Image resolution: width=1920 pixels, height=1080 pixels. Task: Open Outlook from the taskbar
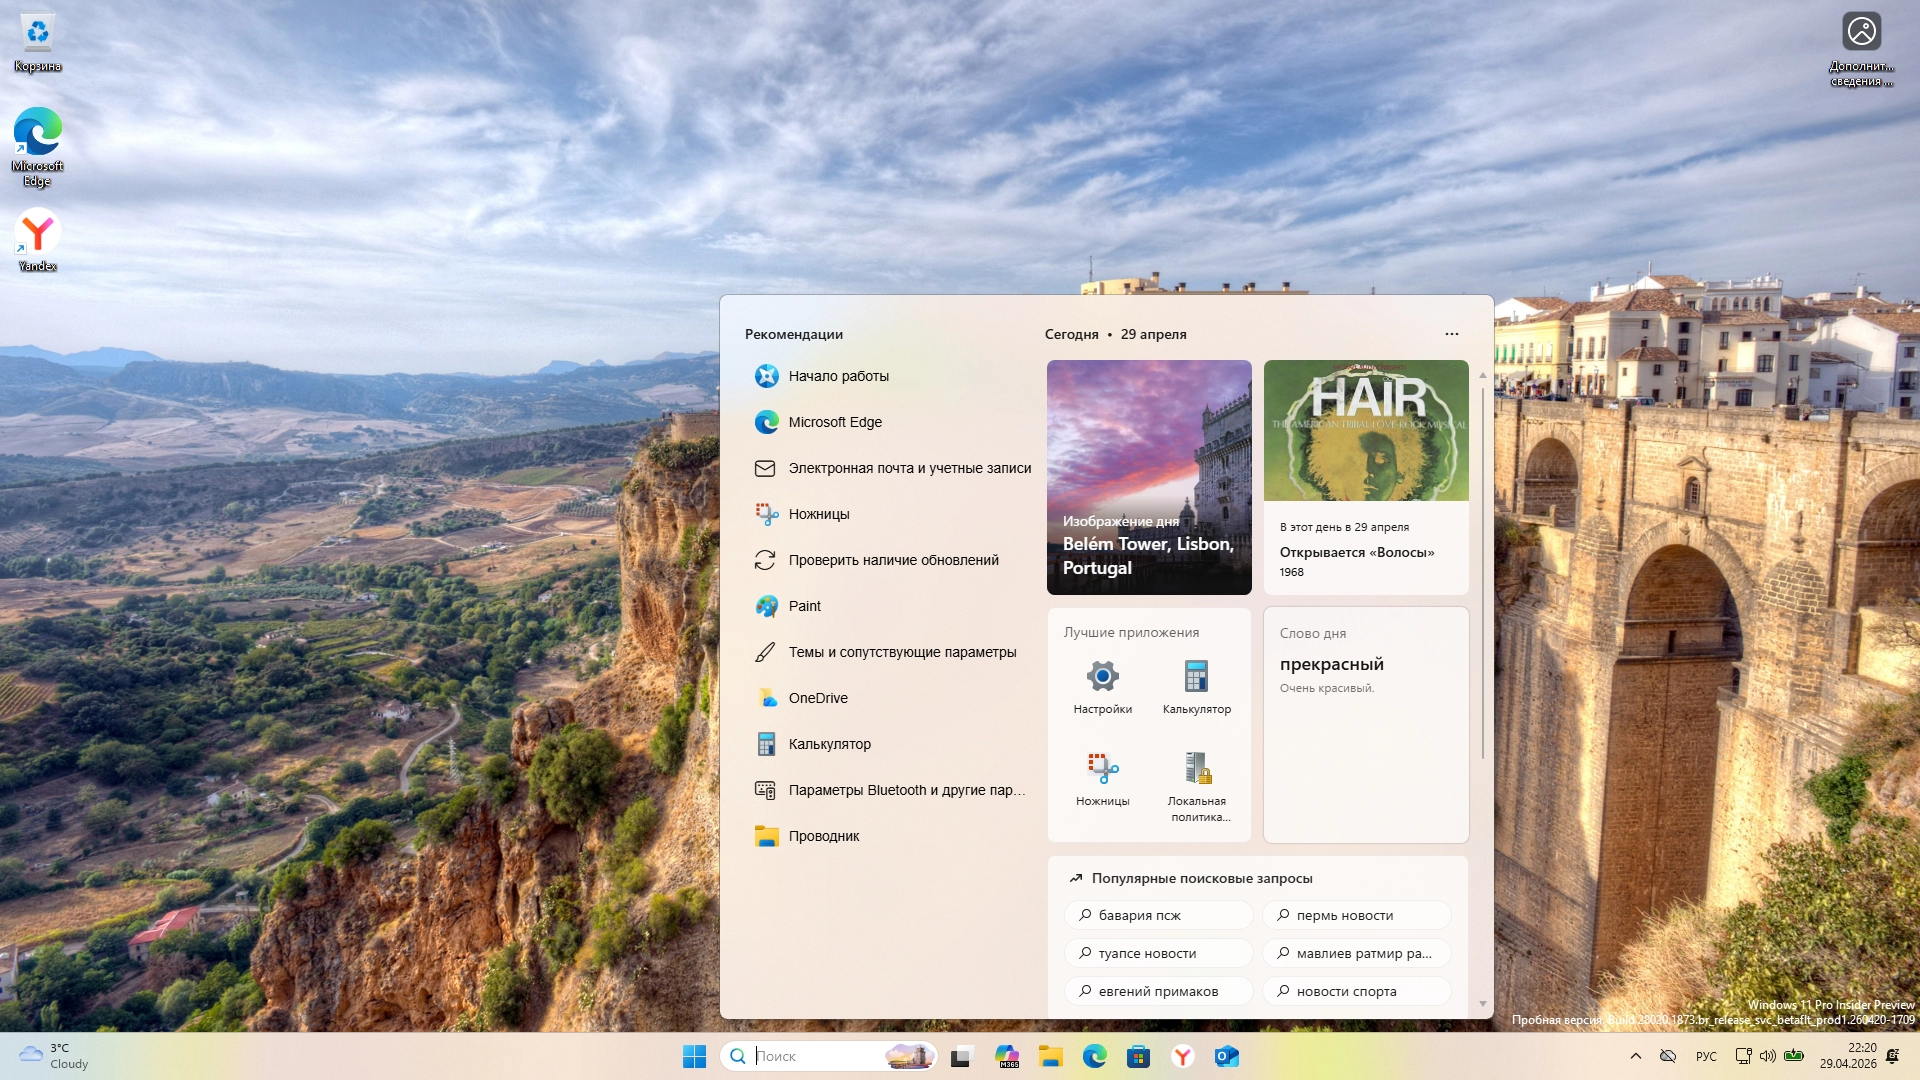tap(1226, 1057)
